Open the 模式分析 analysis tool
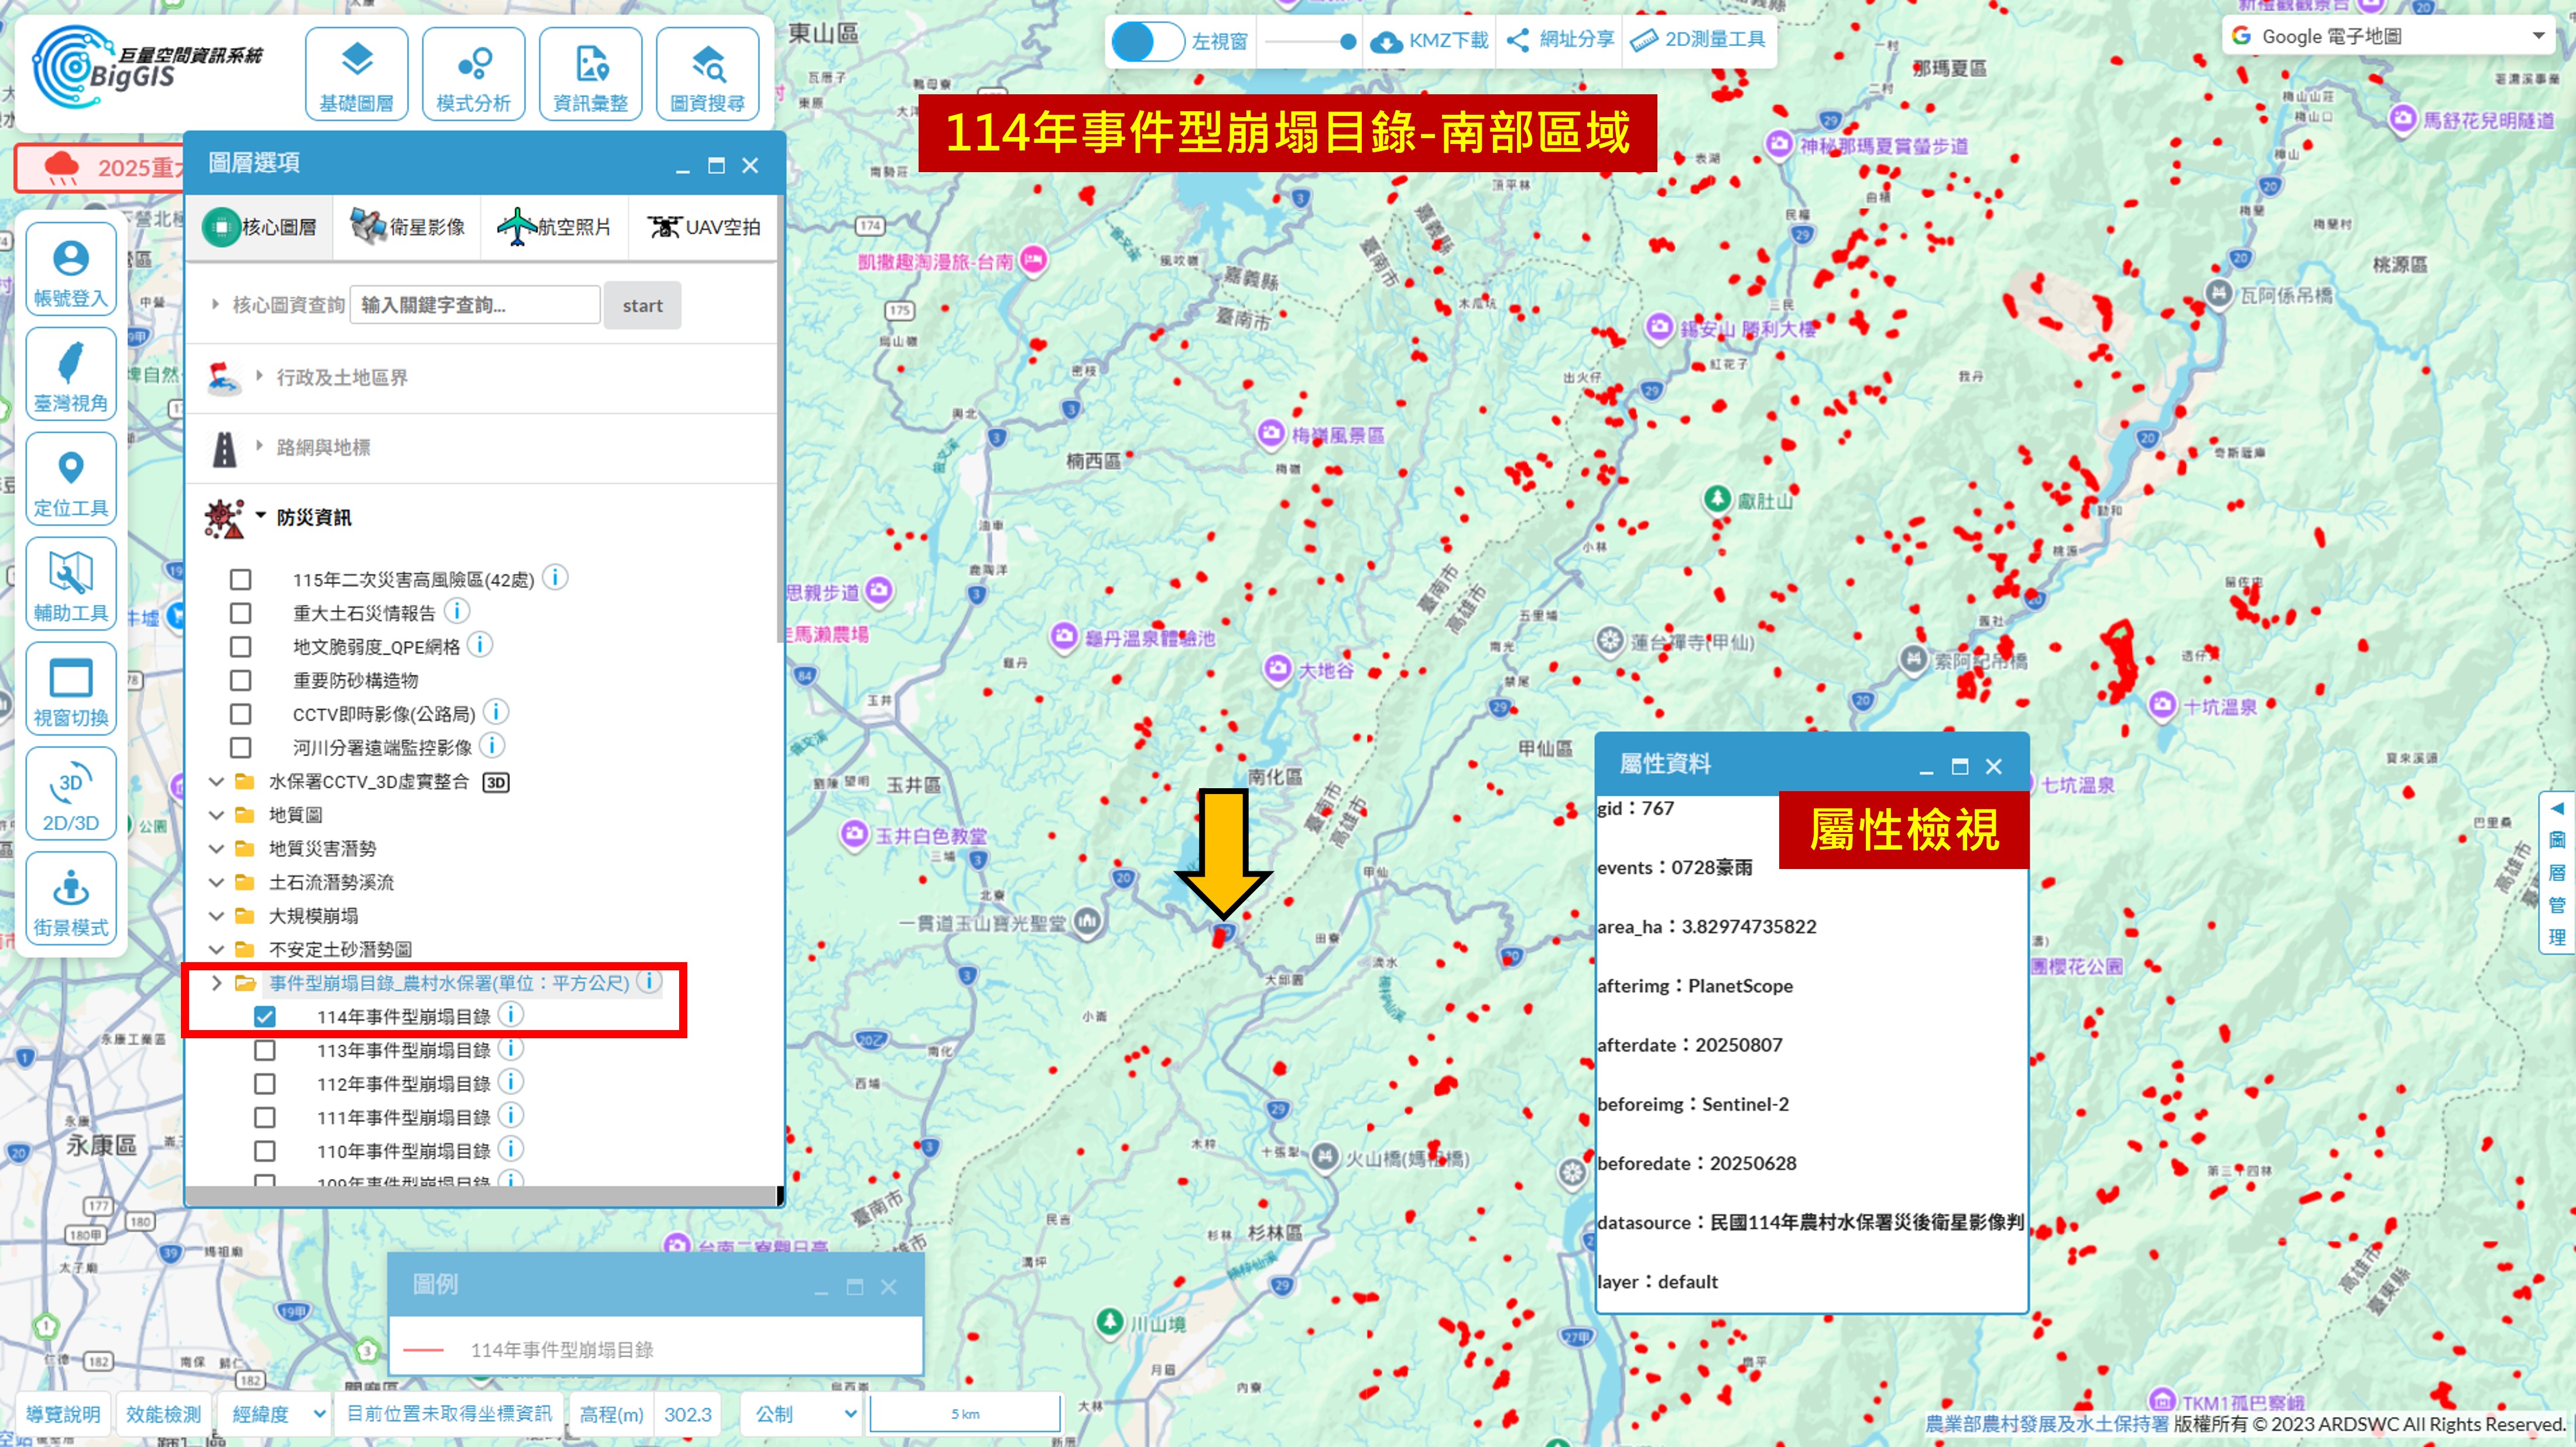Viewport: 2576px width, 1447px height. click(x=473, y=73)
